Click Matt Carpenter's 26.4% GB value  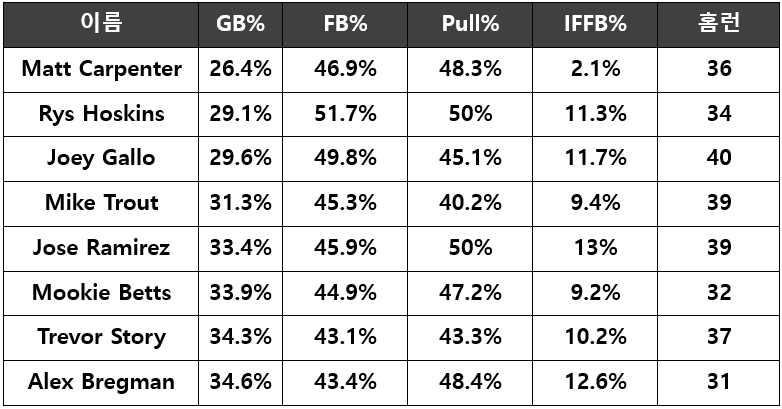(240, 69)
